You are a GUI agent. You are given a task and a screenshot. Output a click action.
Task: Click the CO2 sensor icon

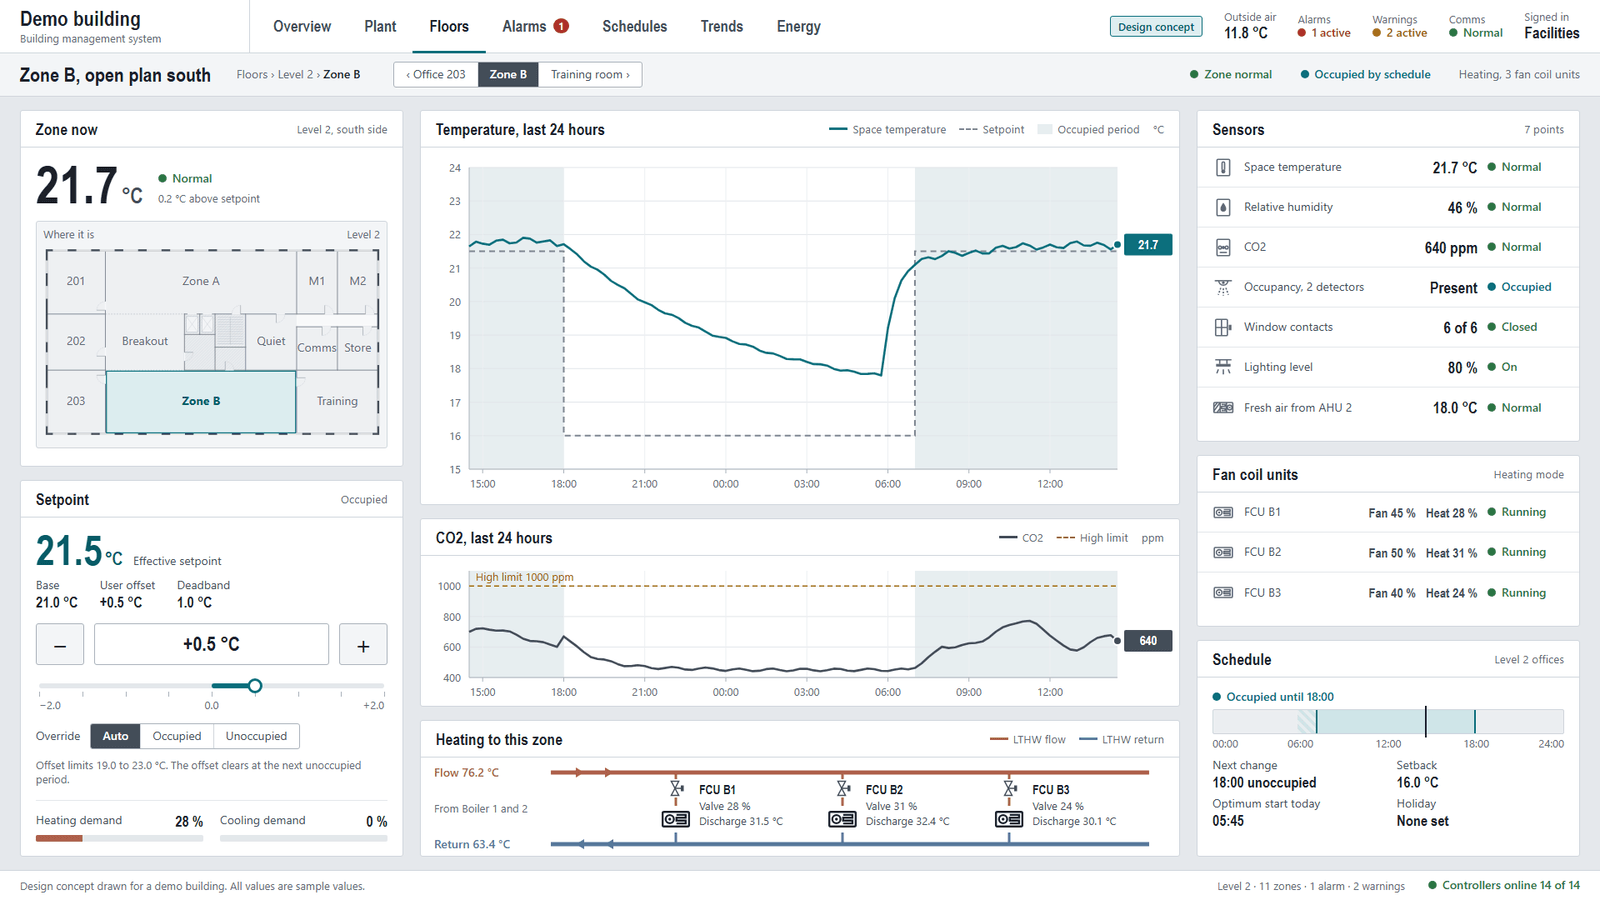tap(1223, 247)
